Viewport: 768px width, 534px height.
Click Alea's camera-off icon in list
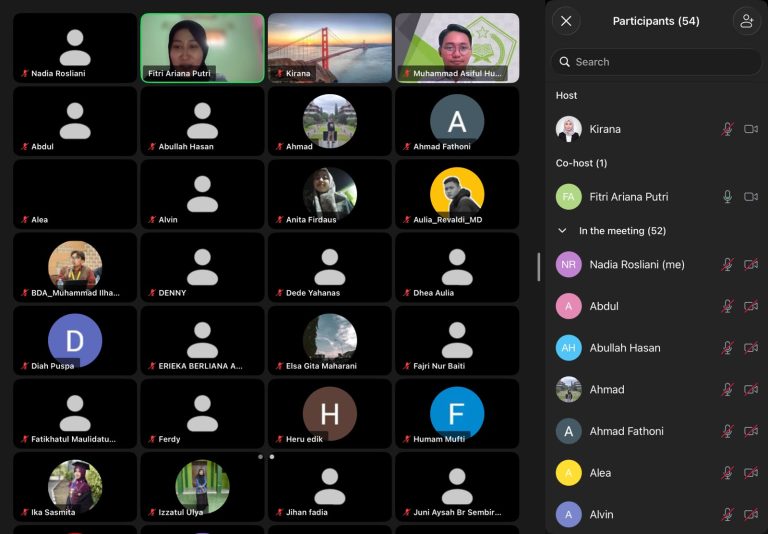coord(751,473)
